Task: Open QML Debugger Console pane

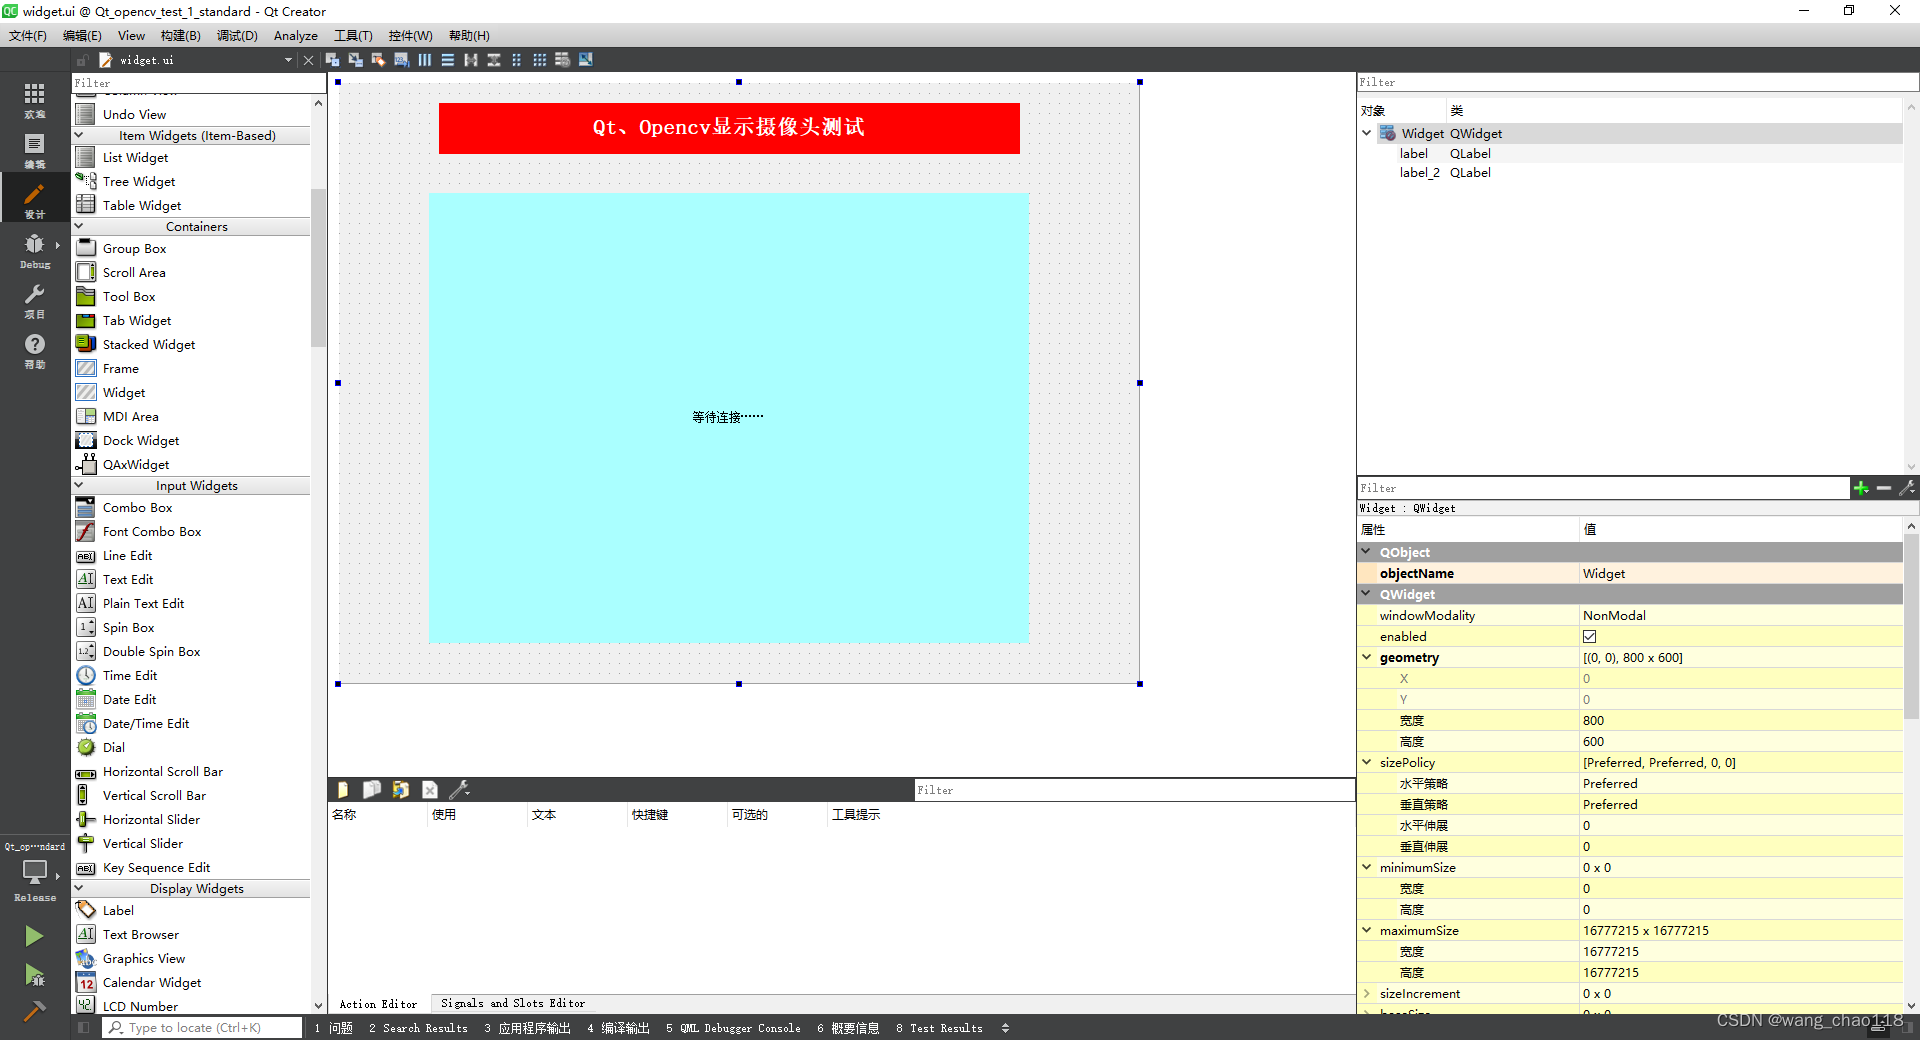Action: 733,1028
